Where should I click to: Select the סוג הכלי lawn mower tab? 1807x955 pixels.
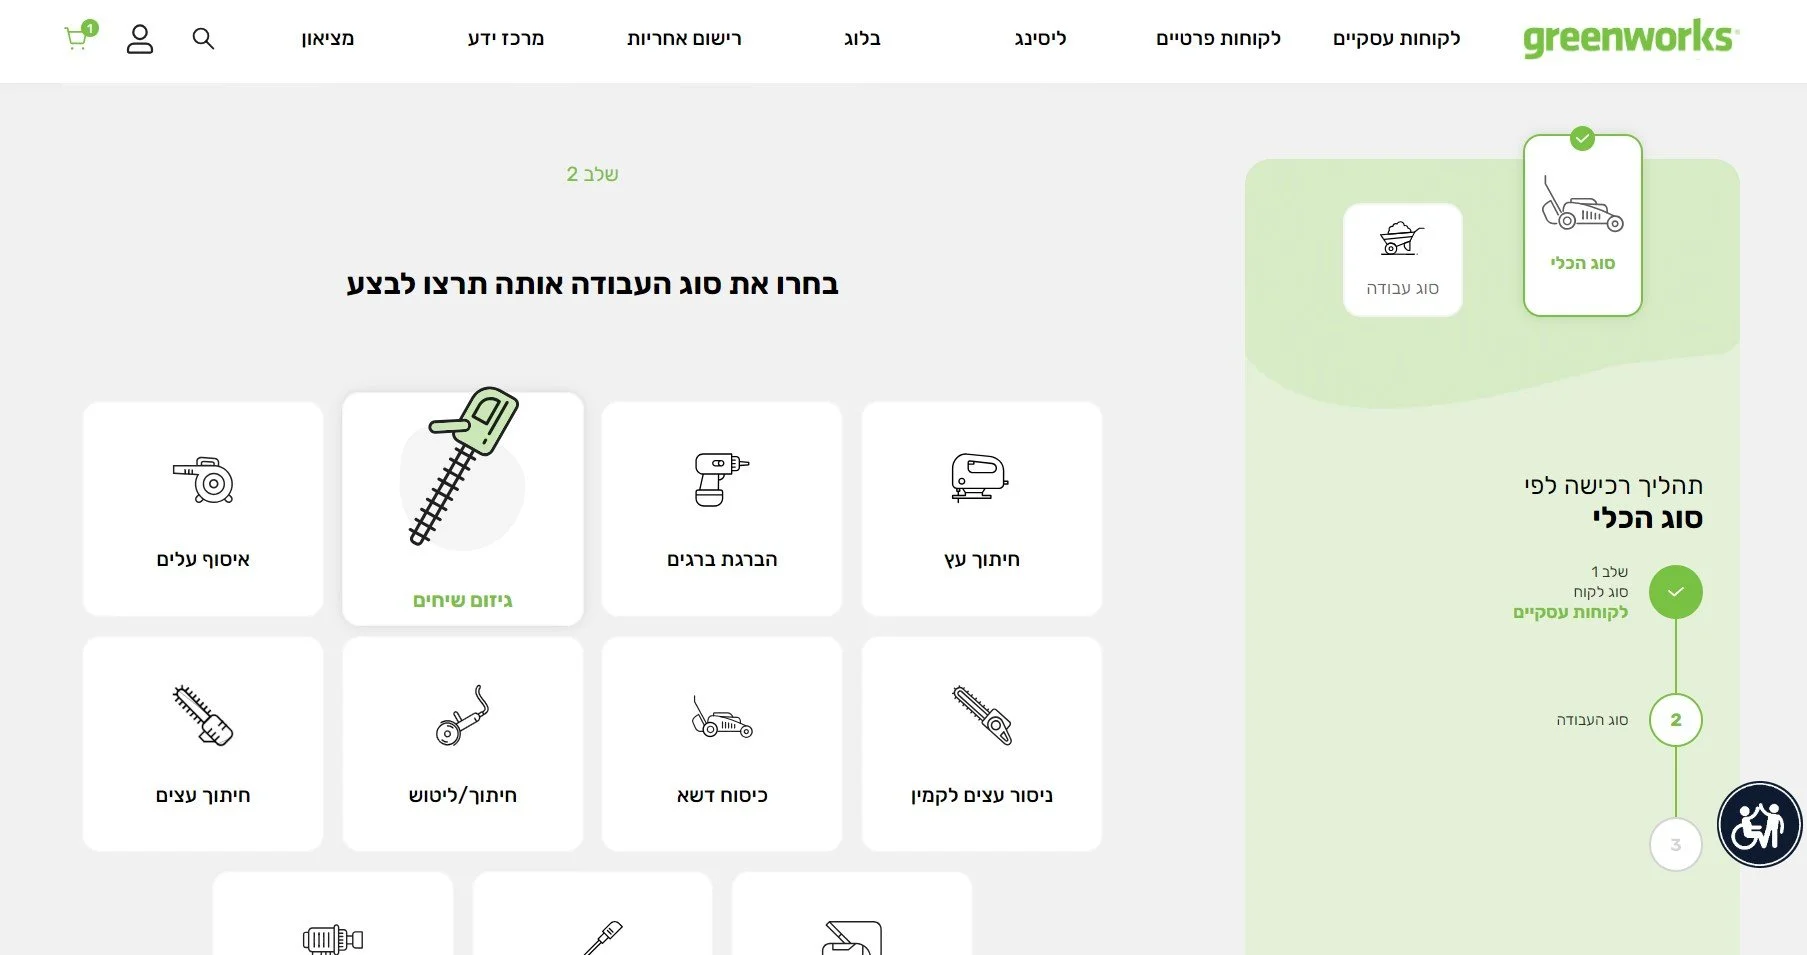coord(1583,226)
